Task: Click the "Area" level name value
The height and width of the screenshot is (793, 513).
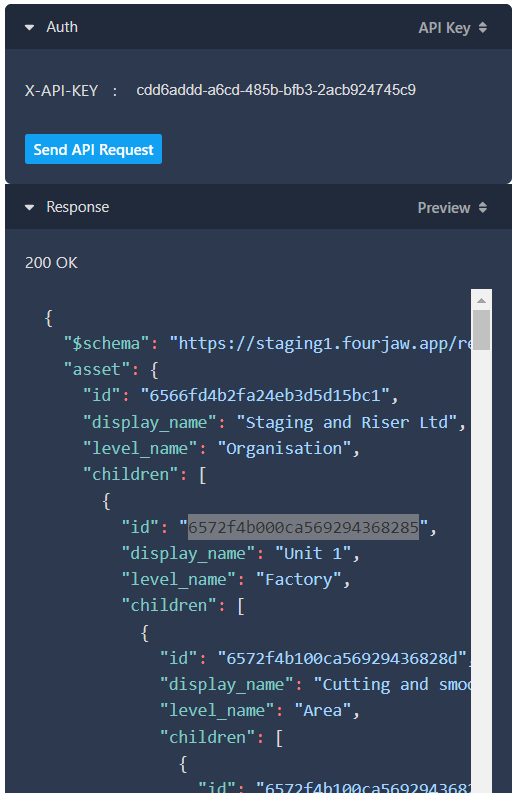Action: tap(323, 711)
